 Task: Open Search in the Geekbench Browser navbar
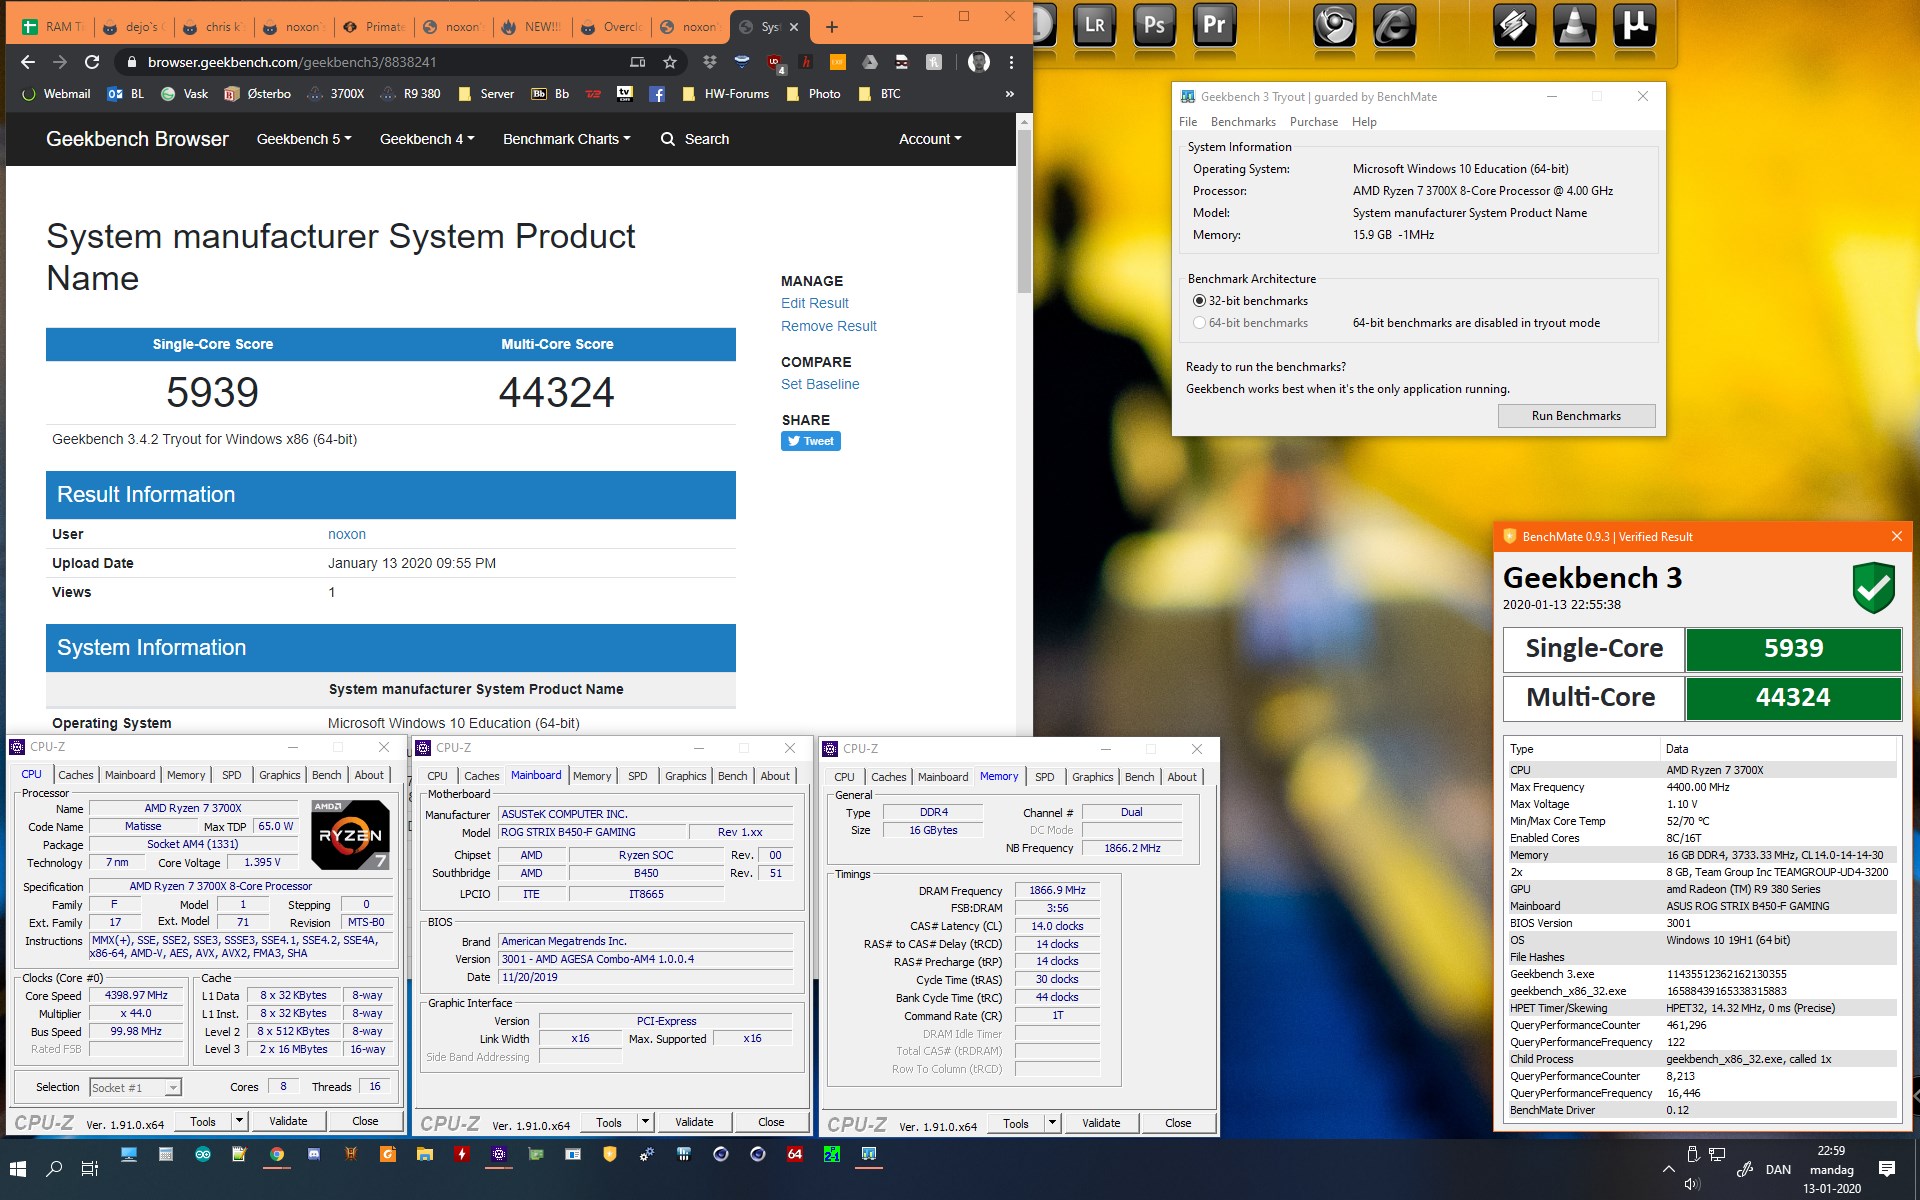coord(695,139)
